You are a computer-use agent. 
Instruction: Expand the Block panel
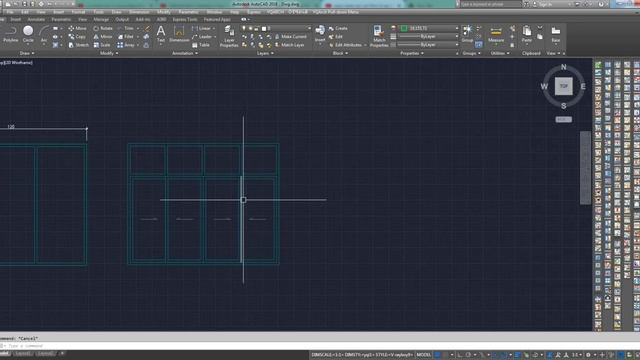tap(340, 53)
